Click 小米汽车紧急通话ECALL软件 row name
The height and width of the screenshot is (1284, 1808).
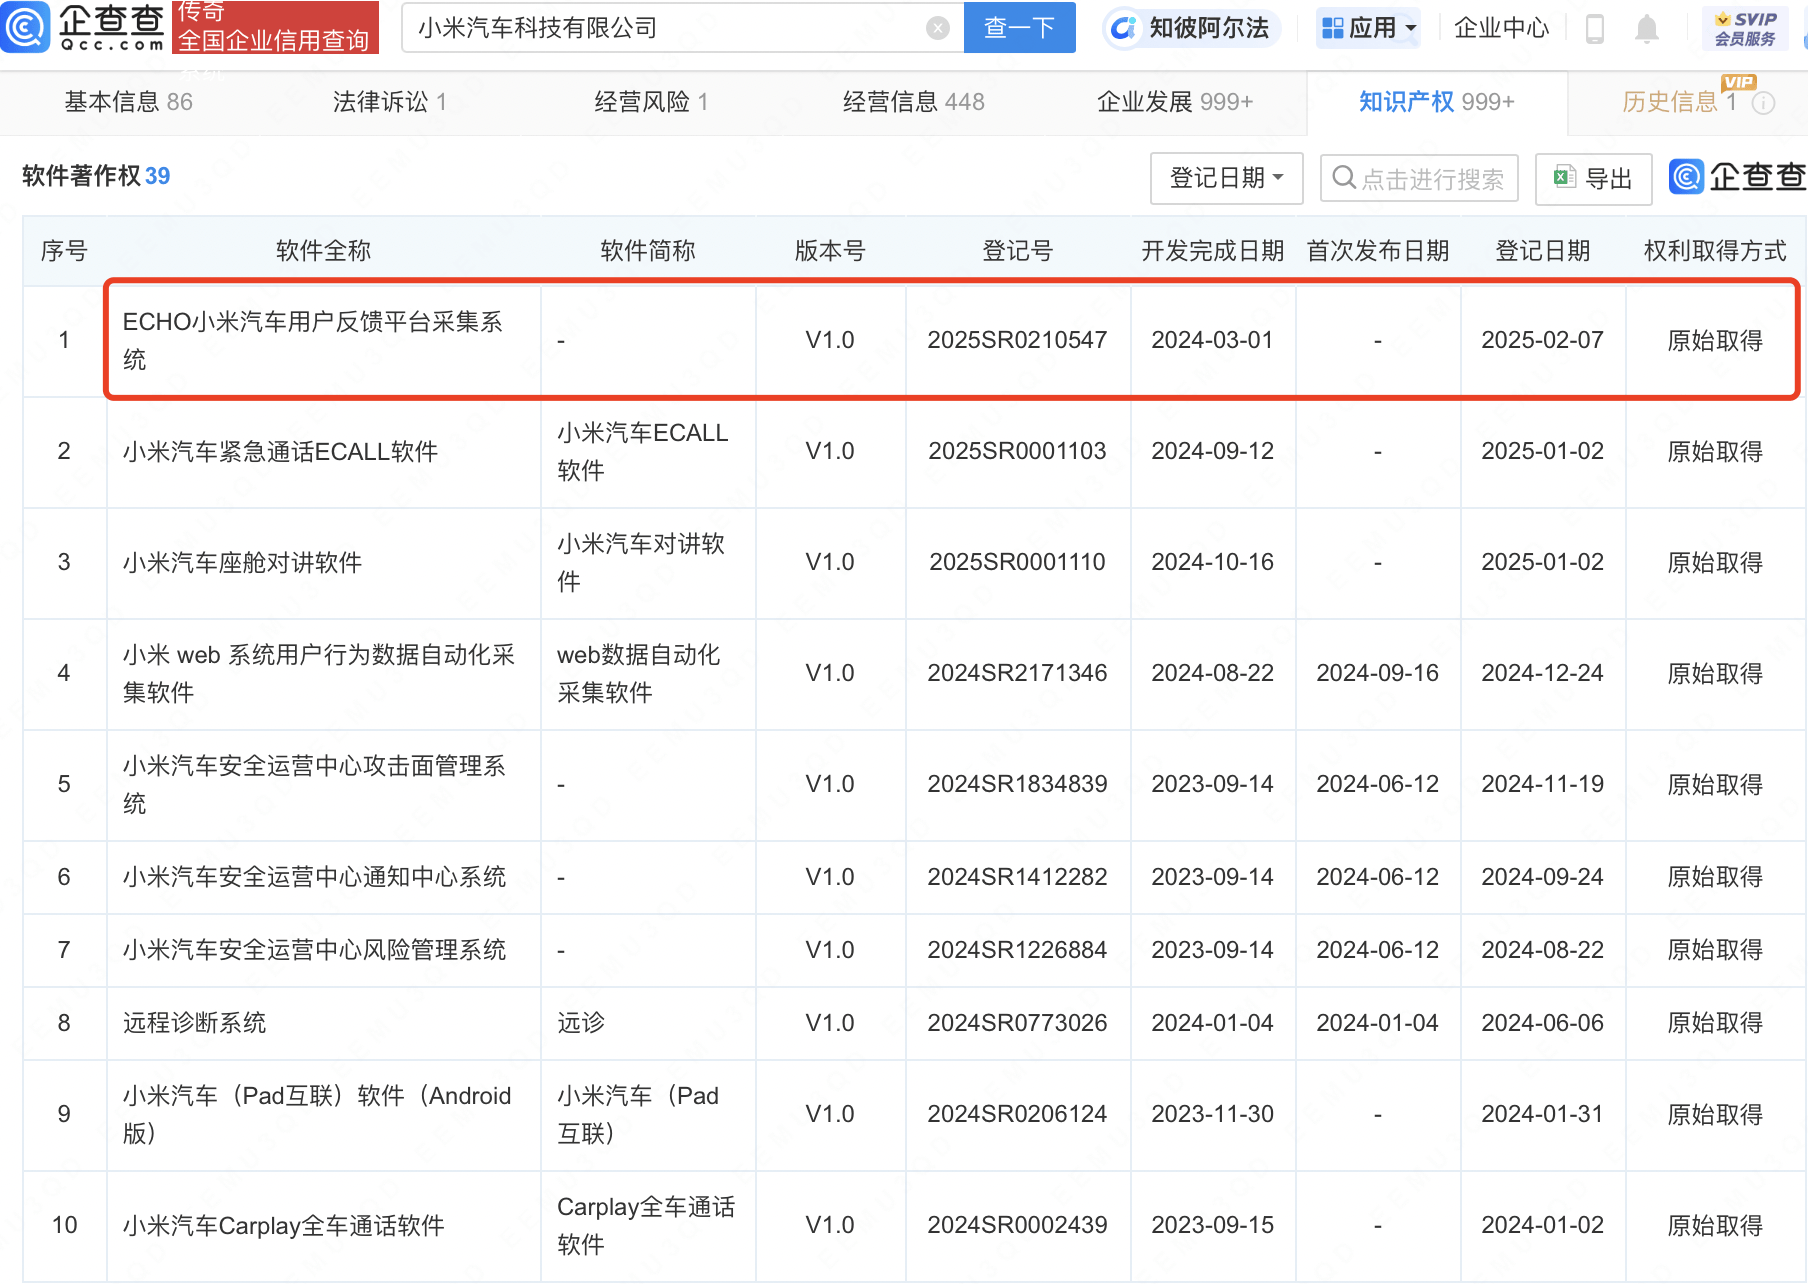(280, 452)
